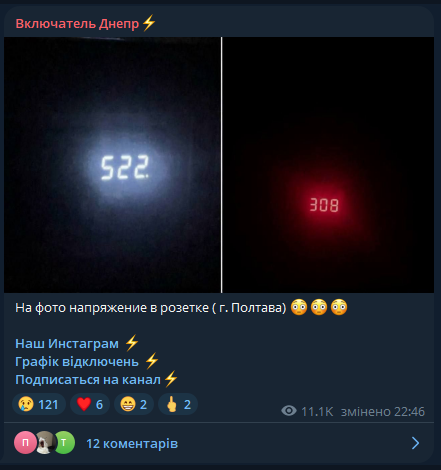Screen dimensions: 441x470
Task: Open the 12 коментарів thread
Action: 132,444
